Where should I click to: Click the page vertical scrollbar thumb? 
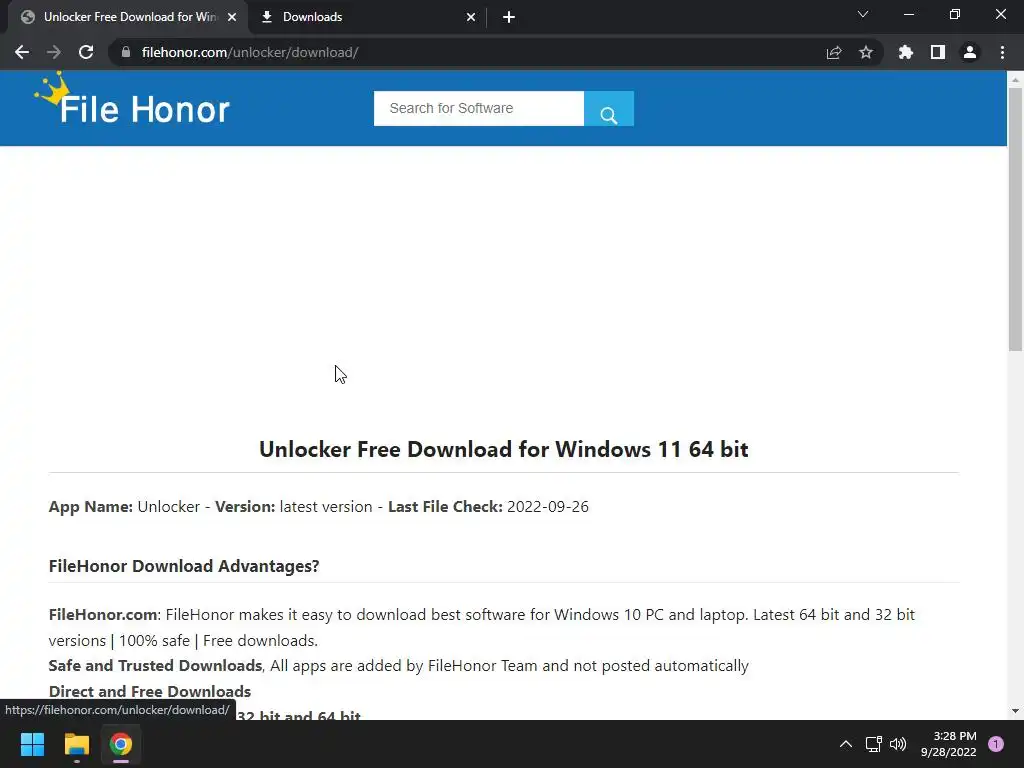coord(1015,219)
